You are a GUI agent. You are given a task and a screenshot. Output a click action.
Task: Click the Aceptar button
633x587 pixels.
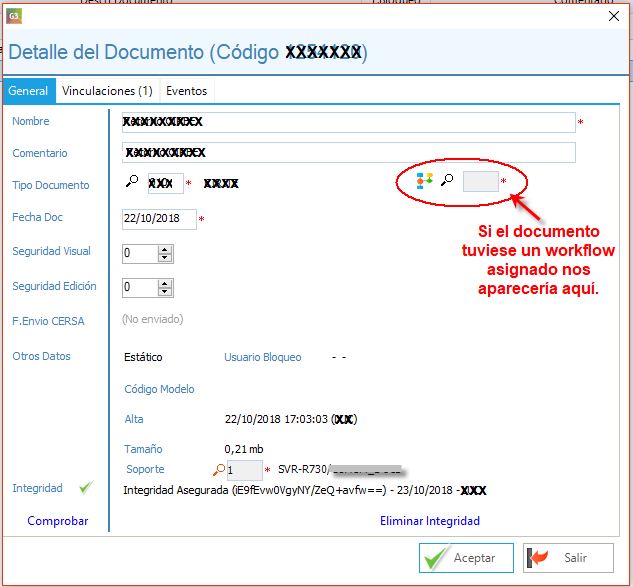coord(466,558)
